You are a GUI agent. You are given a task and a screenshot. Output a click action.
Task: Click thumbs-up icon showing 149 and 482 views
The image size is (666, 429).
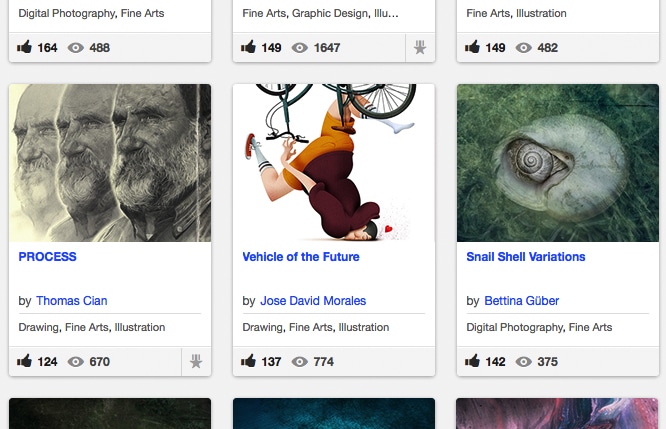(x=474, y=47)
